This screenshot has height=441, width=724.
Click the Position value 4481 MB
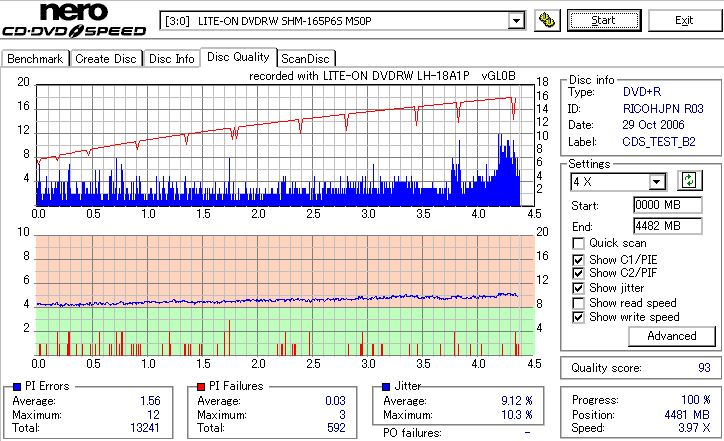[688, 415]
